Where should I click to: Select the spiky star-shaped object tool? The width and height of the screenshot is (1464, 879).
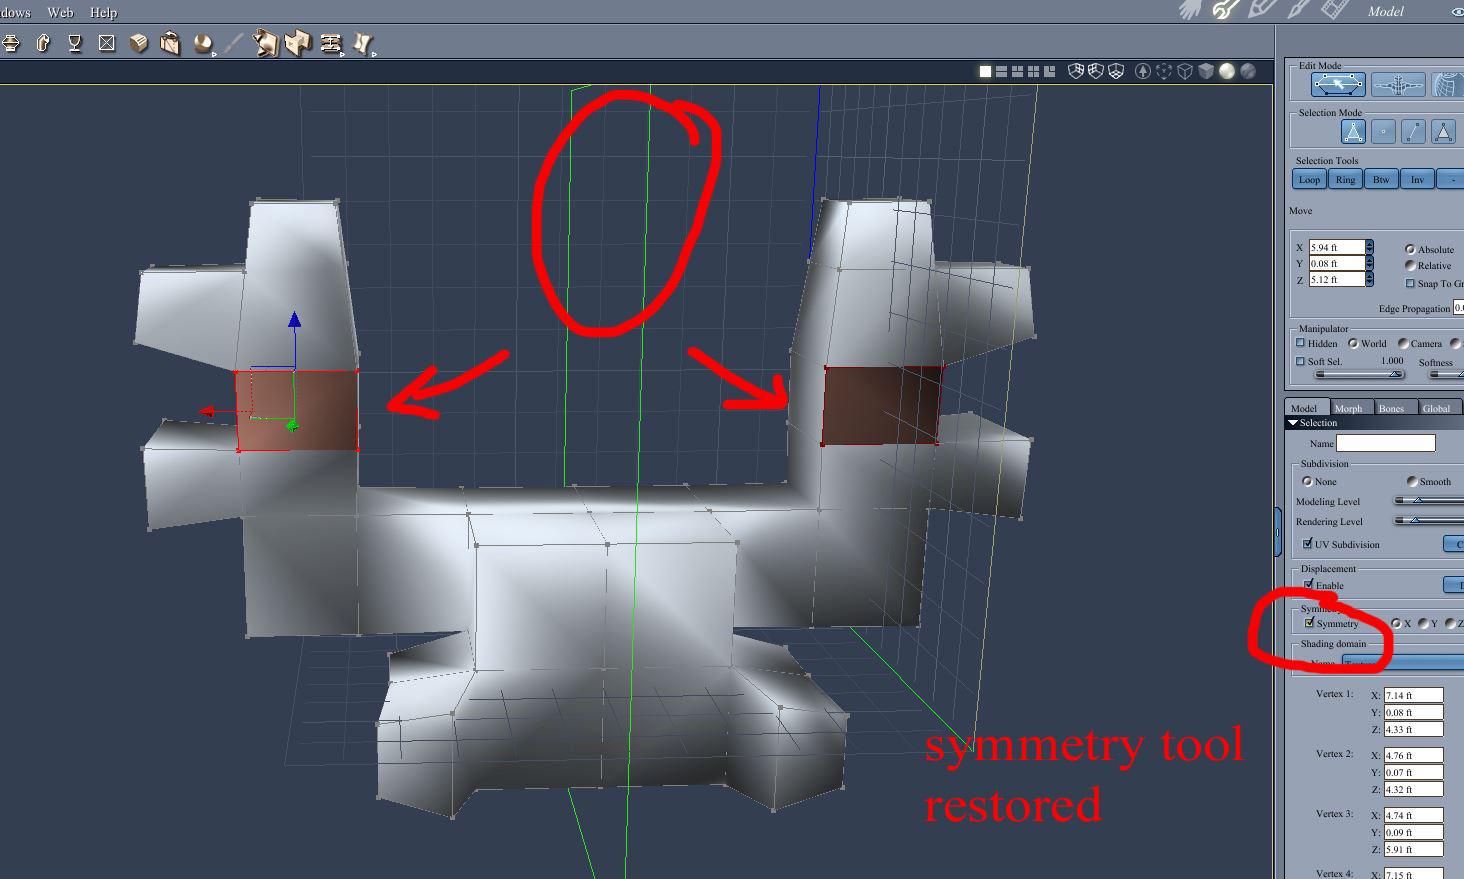(x=266, y=44)
